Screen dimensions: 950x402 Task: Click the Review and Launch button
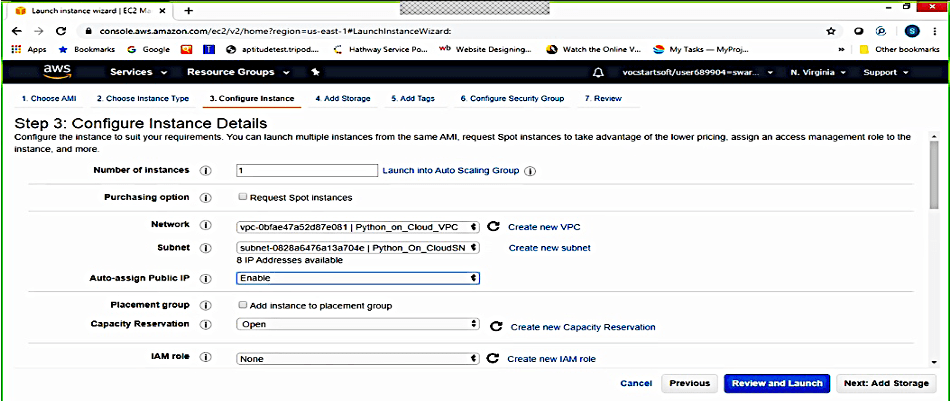(776, 383)
